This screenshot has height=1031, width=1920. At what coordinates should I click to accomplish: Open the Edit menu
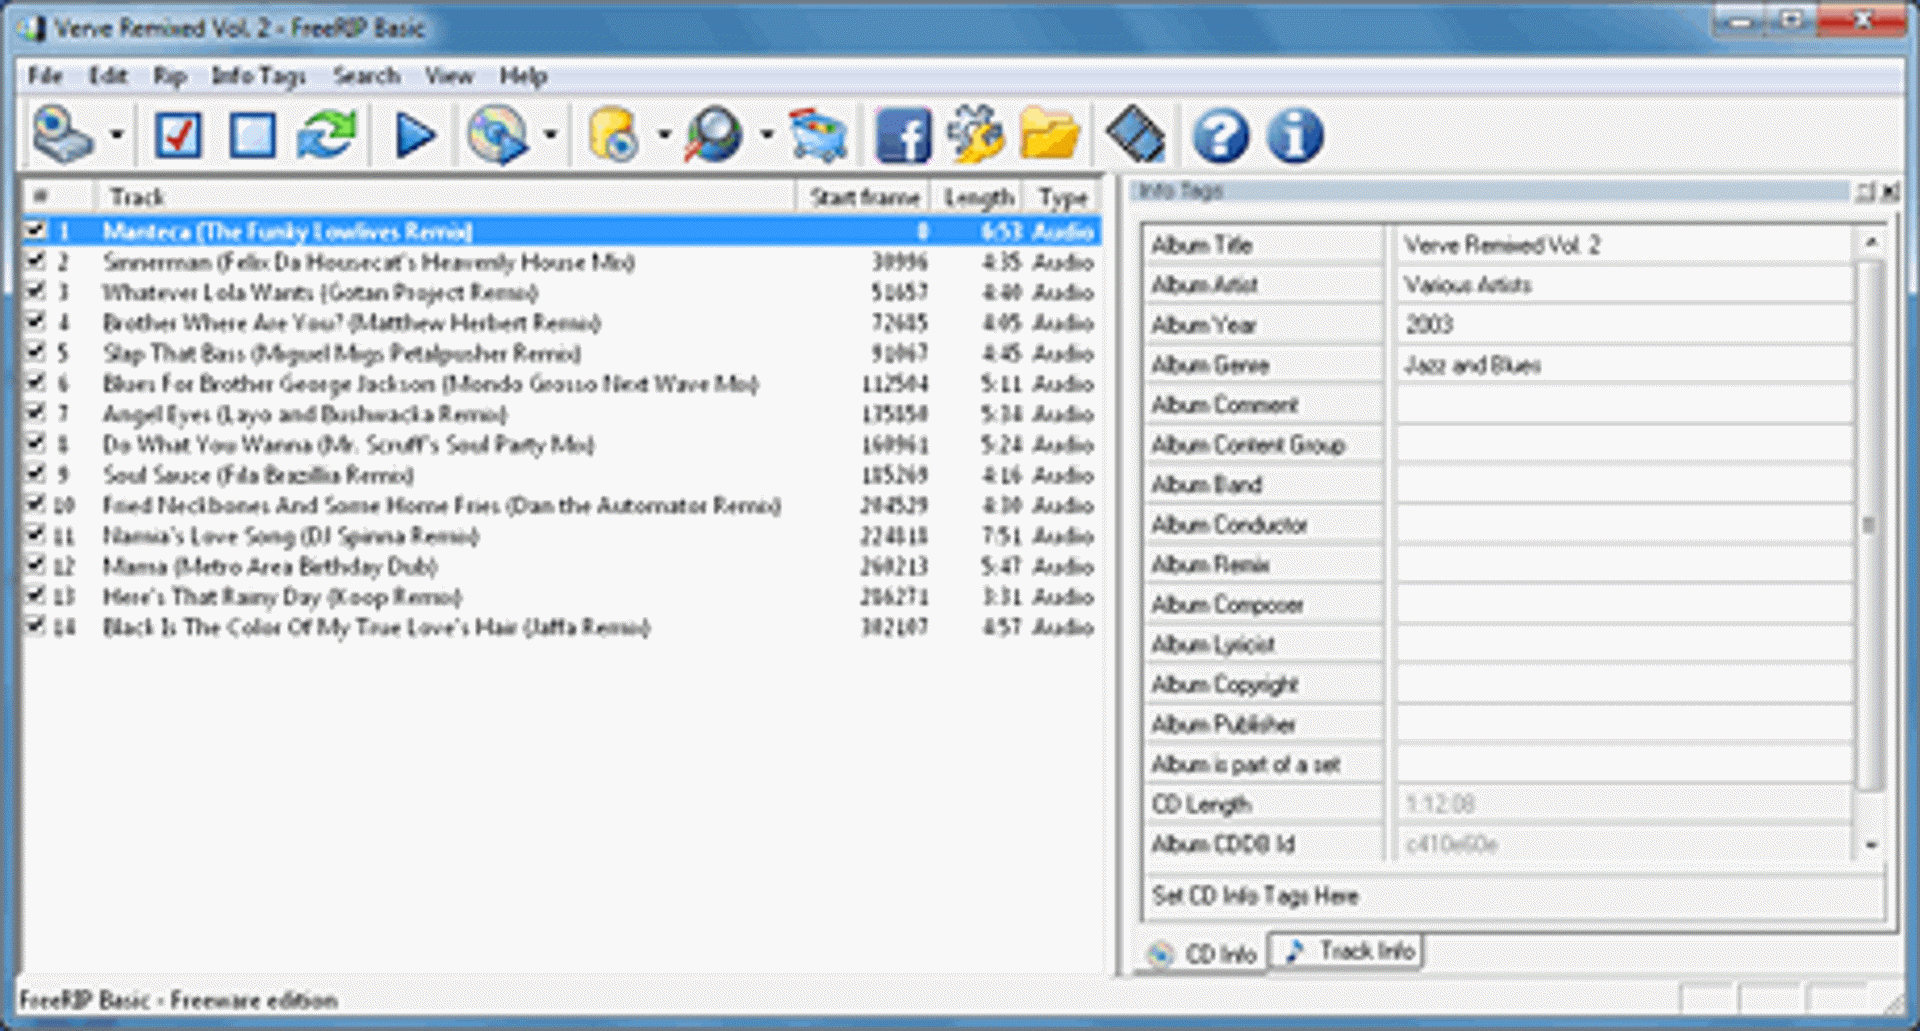coord(108,76)
